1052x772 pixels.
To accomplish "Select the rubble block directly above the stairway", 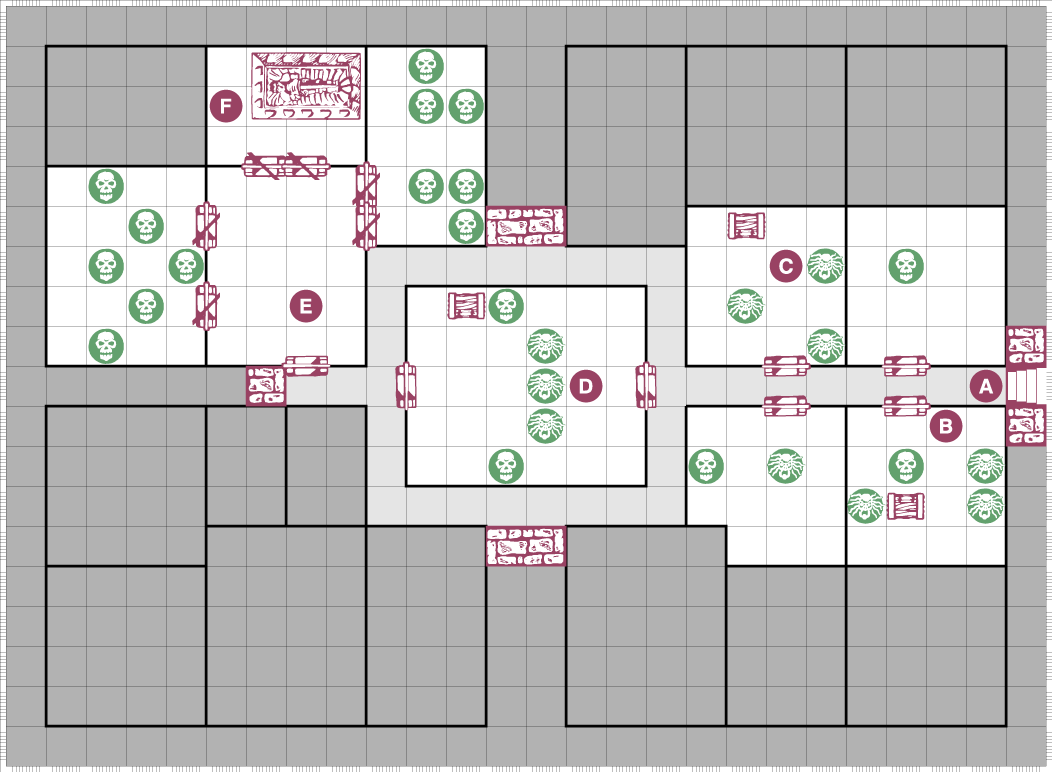I will click(x=1026, y=346).
